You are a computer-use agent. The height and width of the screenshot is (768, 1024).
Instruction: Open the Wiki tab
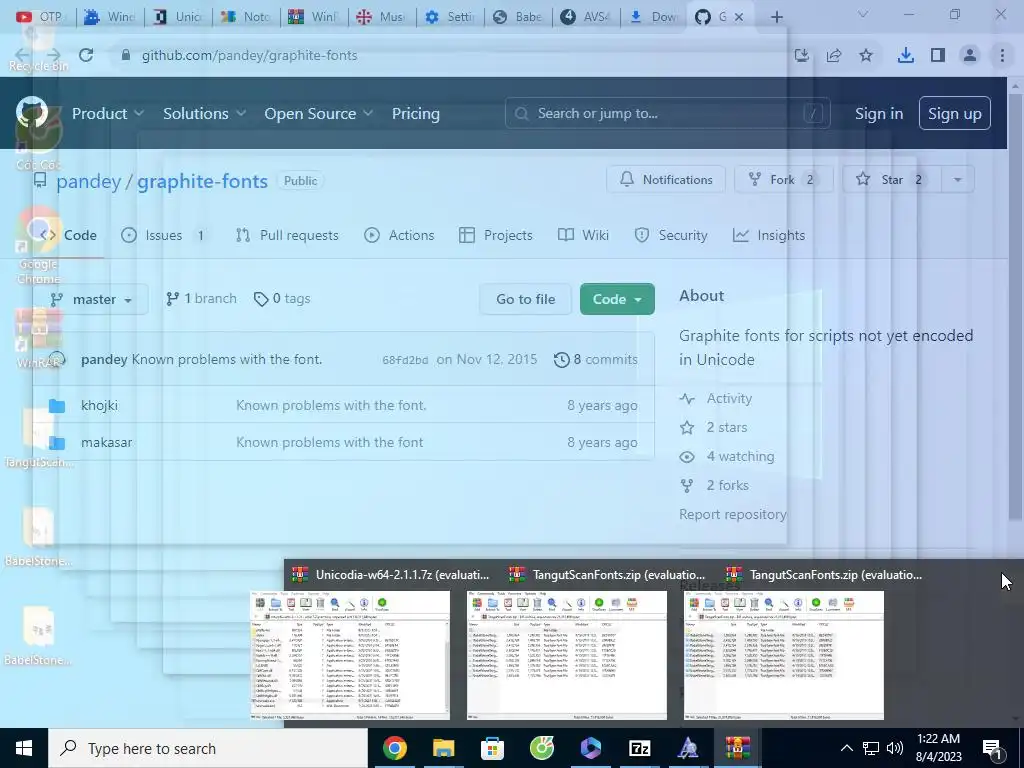click(x=583, y=235)
